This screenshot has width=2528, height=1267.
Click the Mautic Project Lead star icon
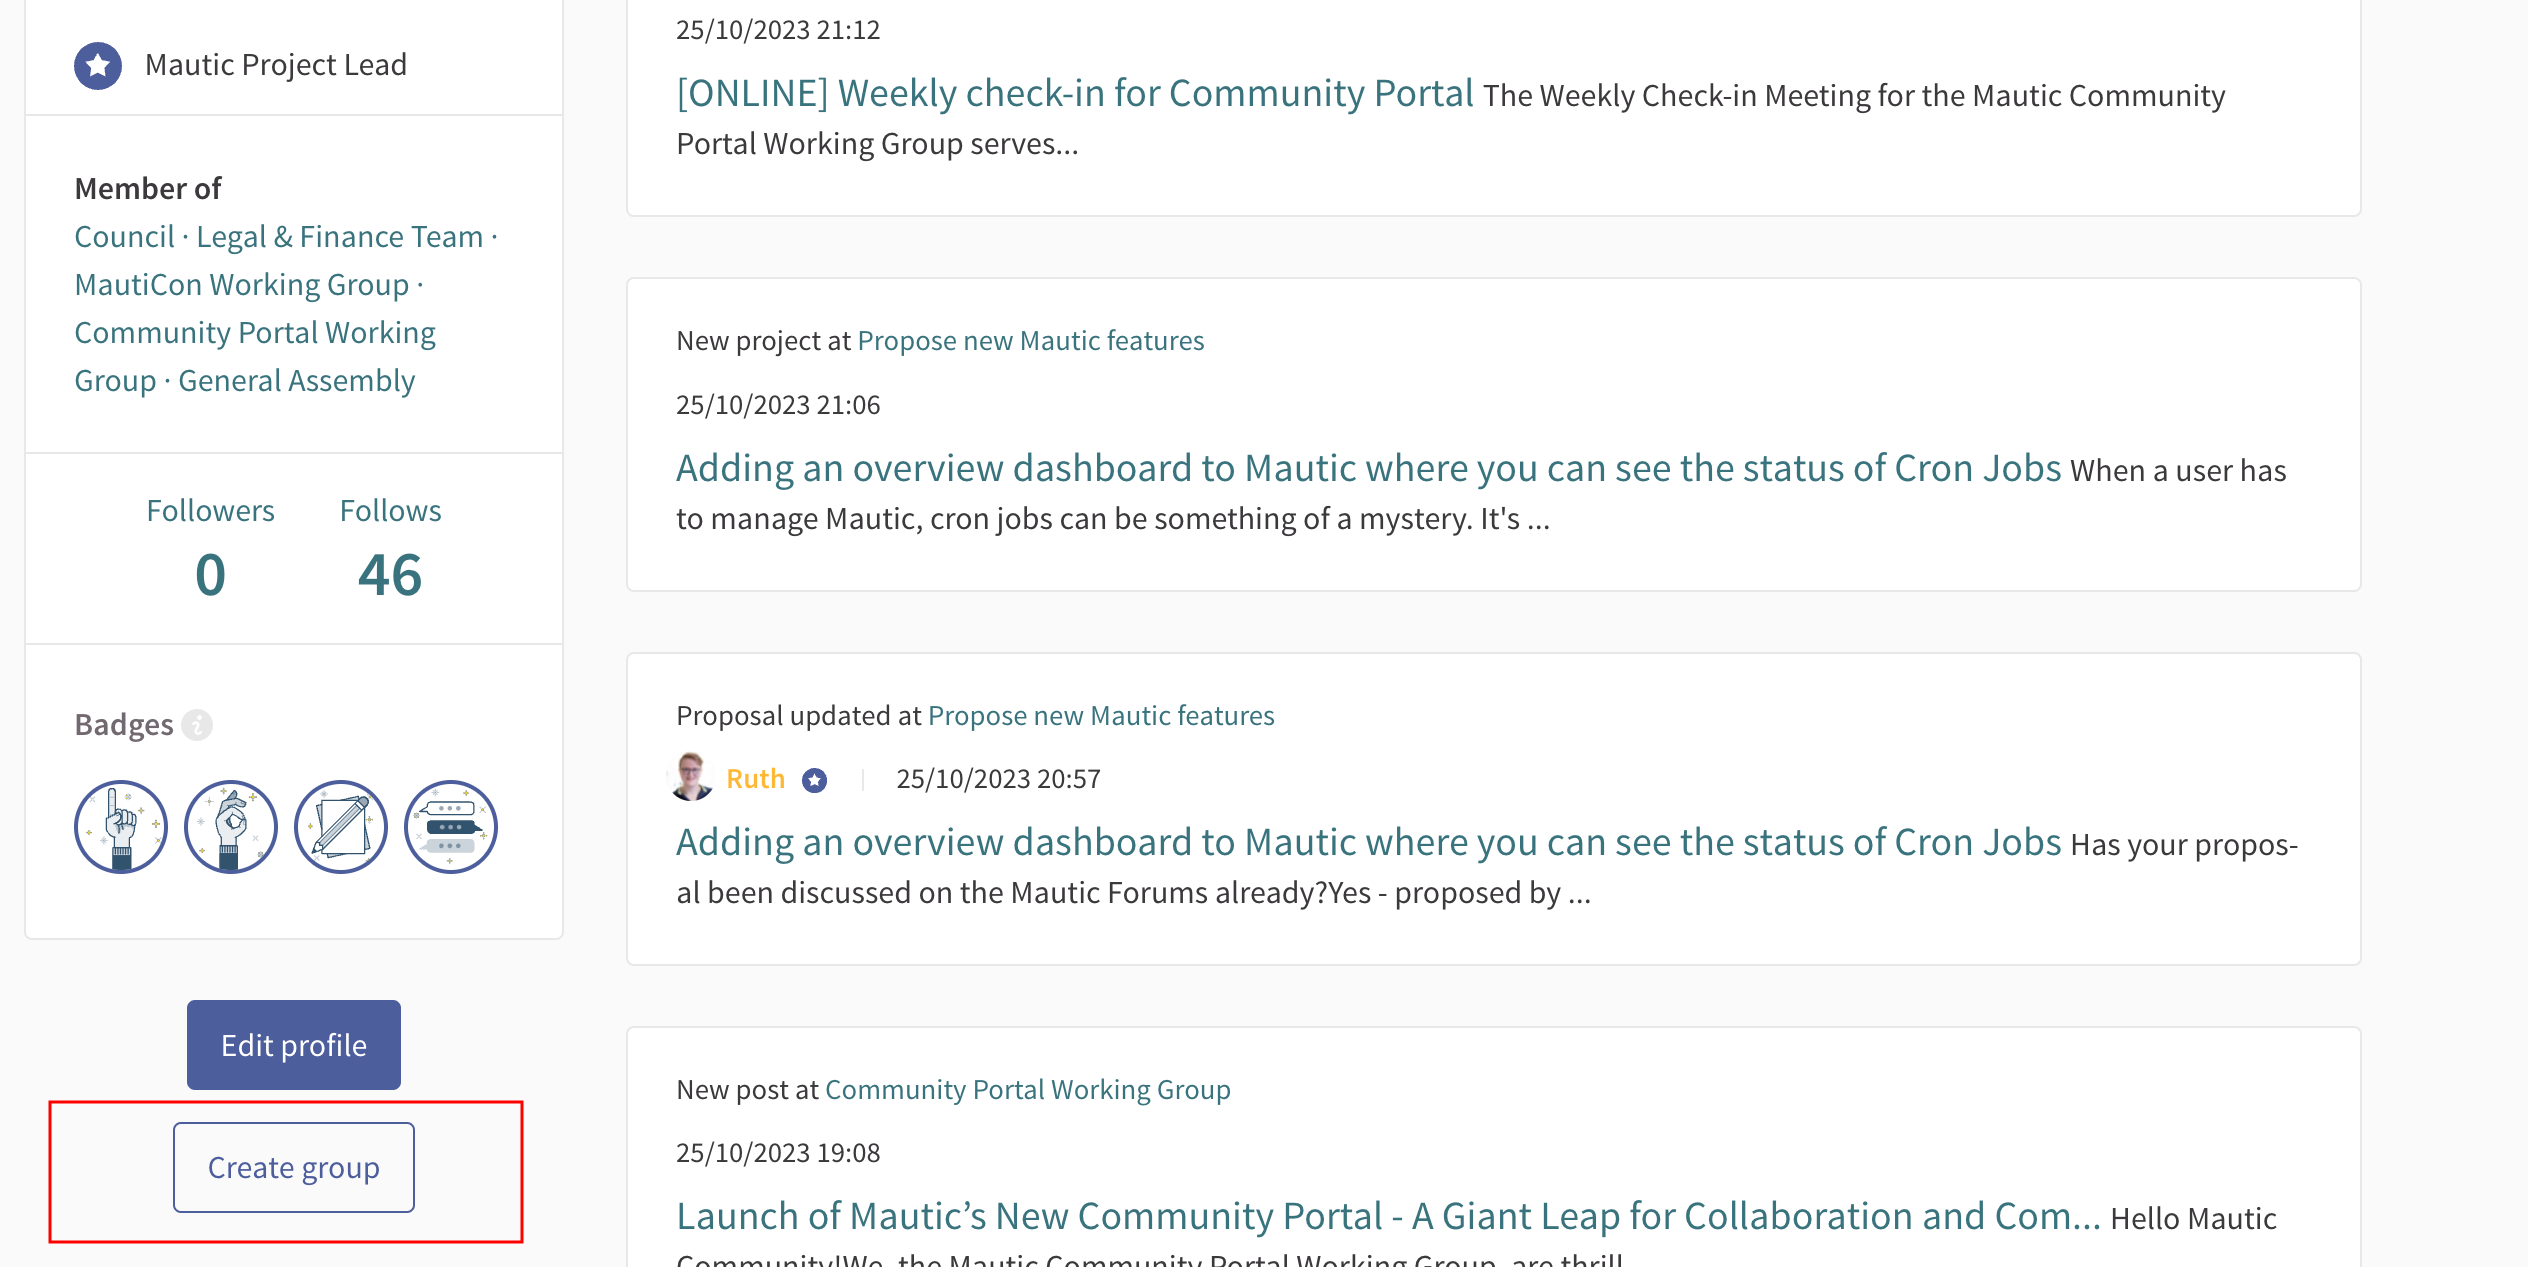pyautogui.click(x=98, y=65)
